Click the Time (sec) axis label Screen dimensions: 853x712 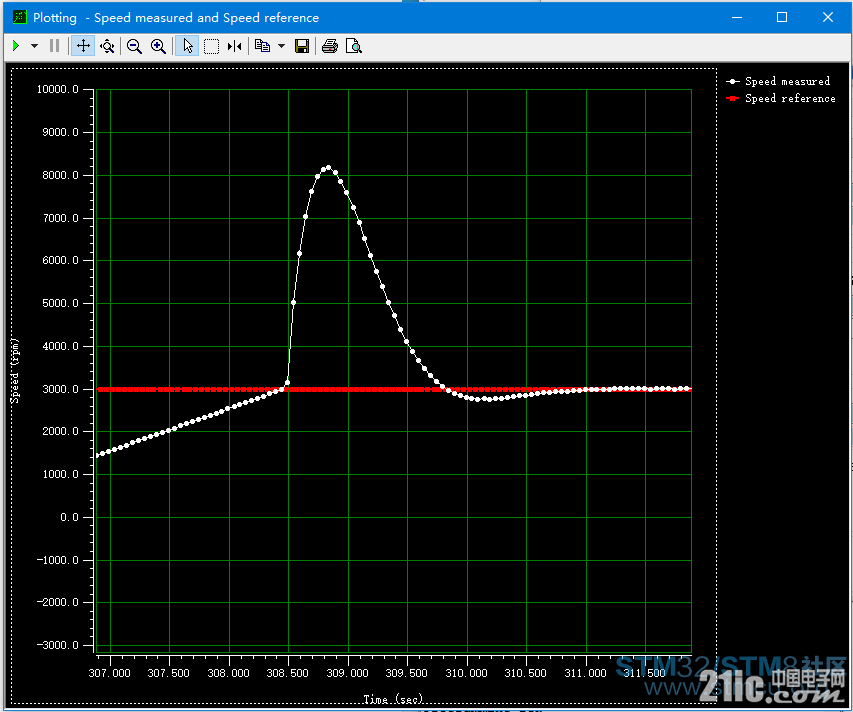(x=393, y=699)
